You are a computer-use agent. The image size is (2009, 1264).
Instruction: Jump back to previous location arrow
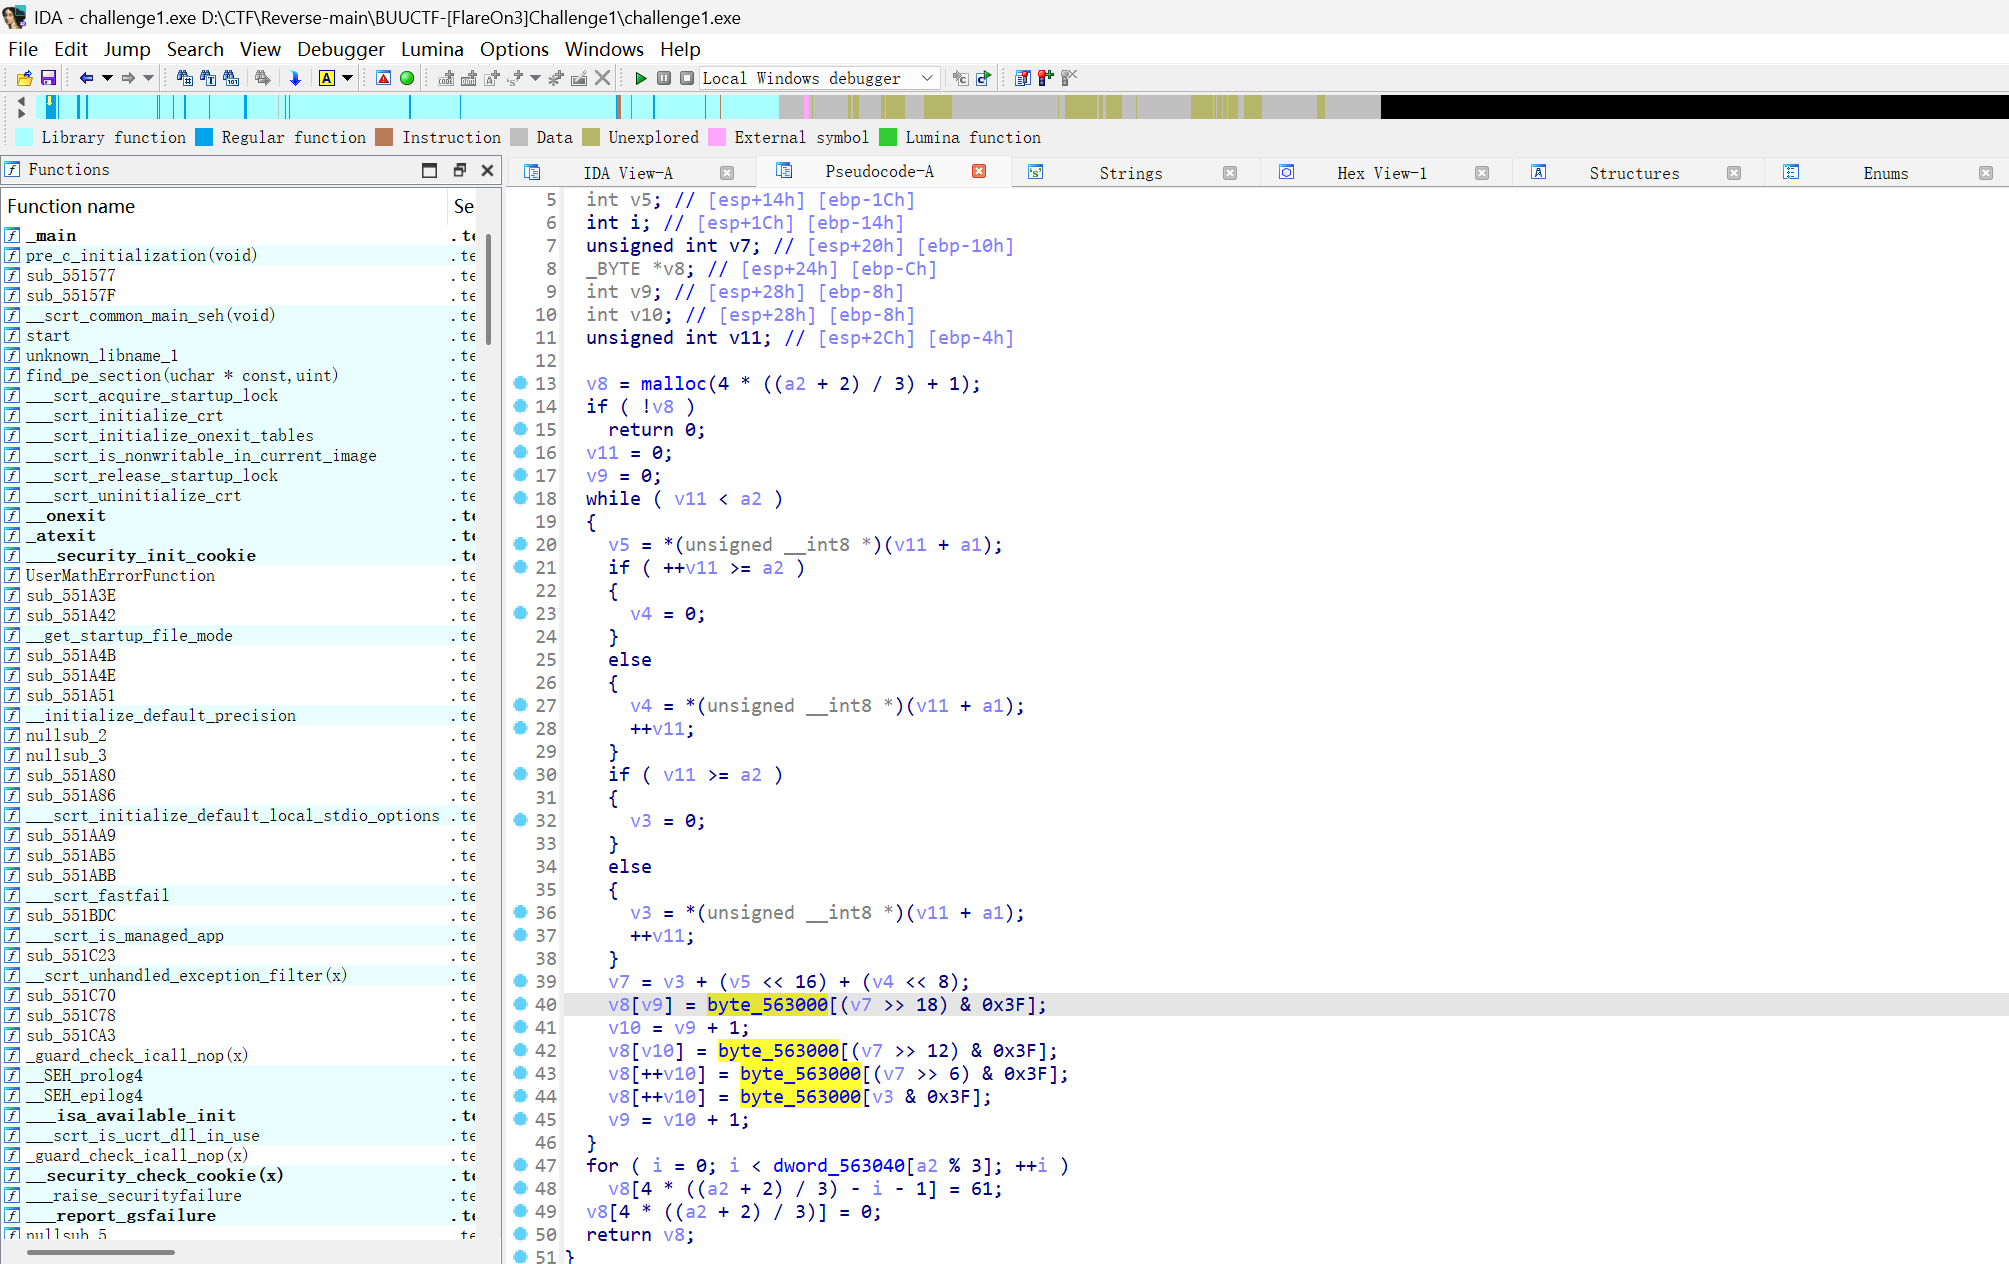click(x=88, y=78)
